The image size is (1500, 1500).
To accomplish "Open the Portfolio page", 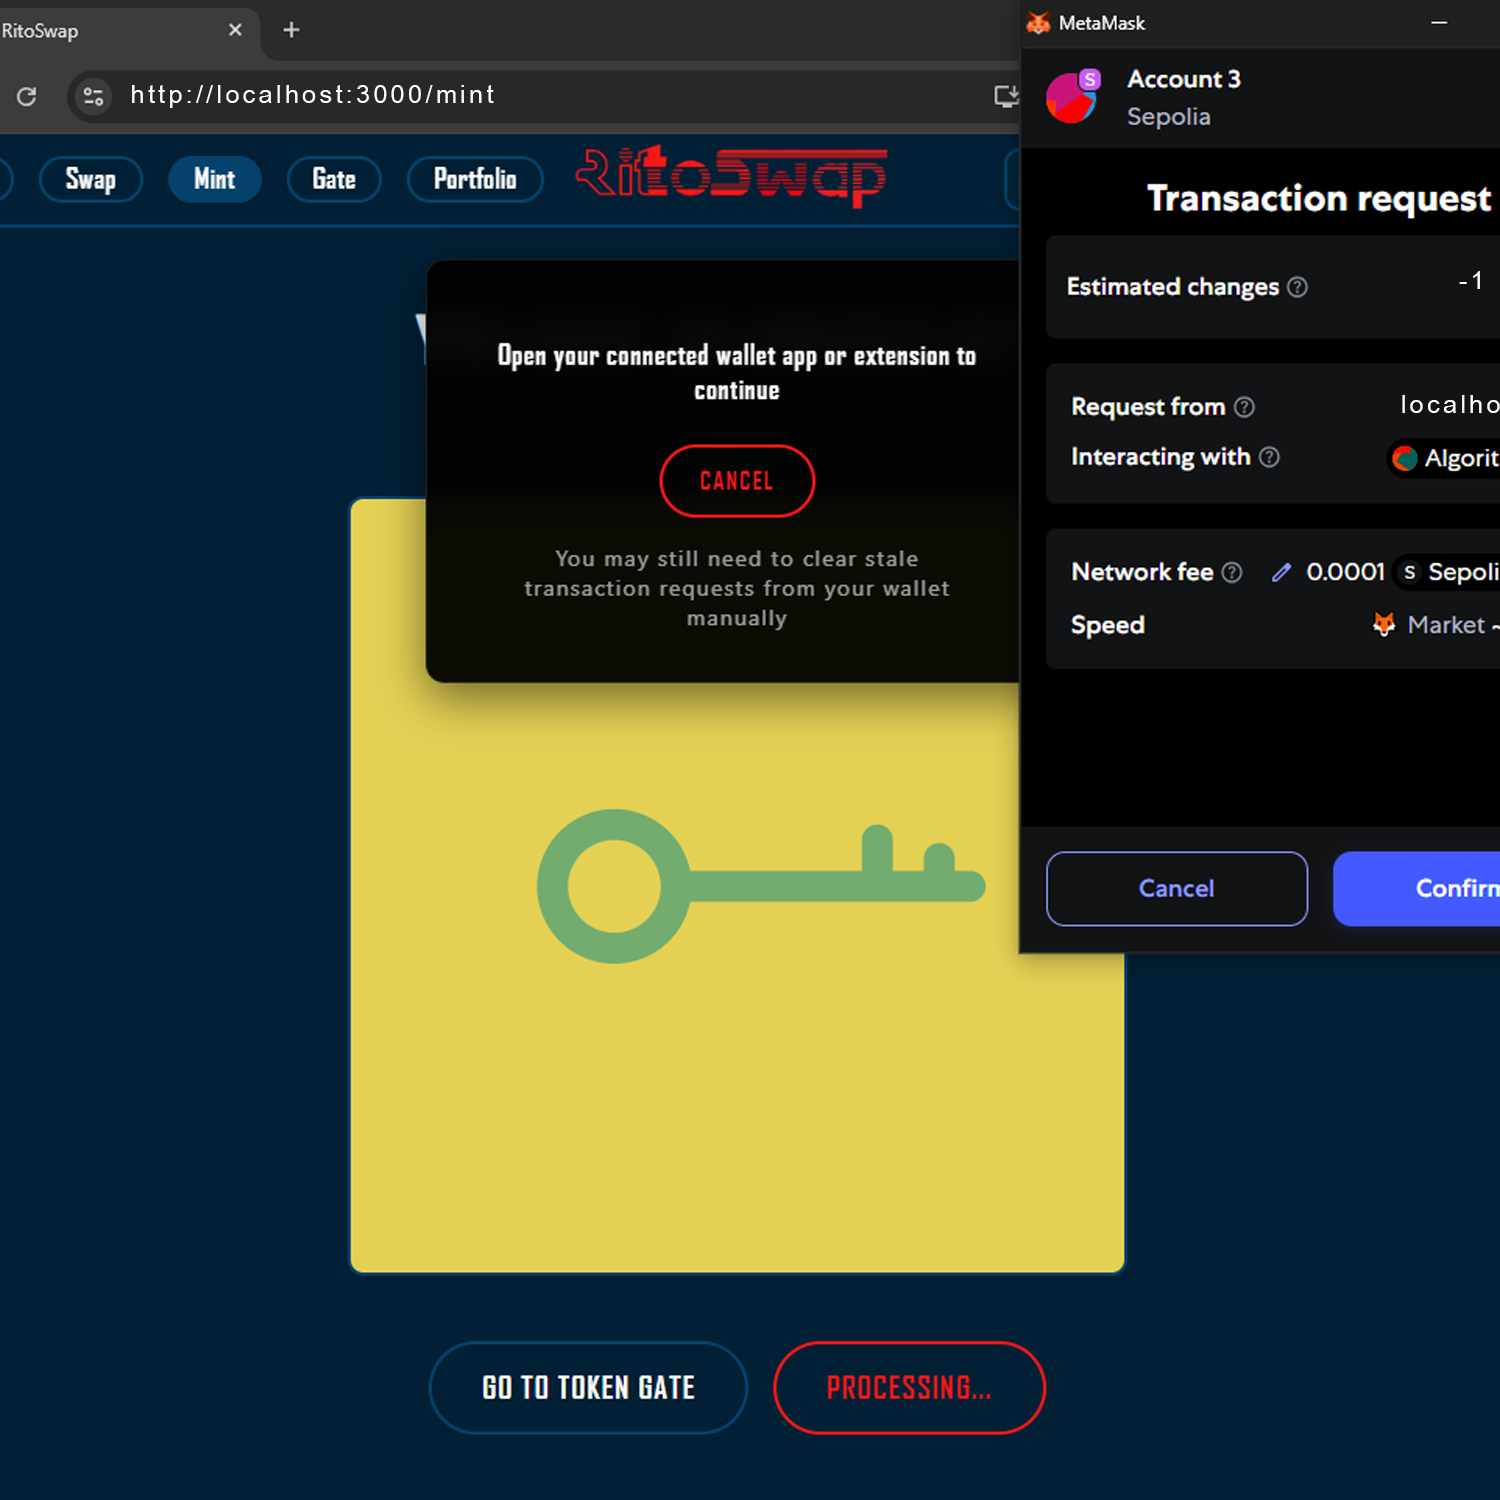I will [x=475, y=180].
